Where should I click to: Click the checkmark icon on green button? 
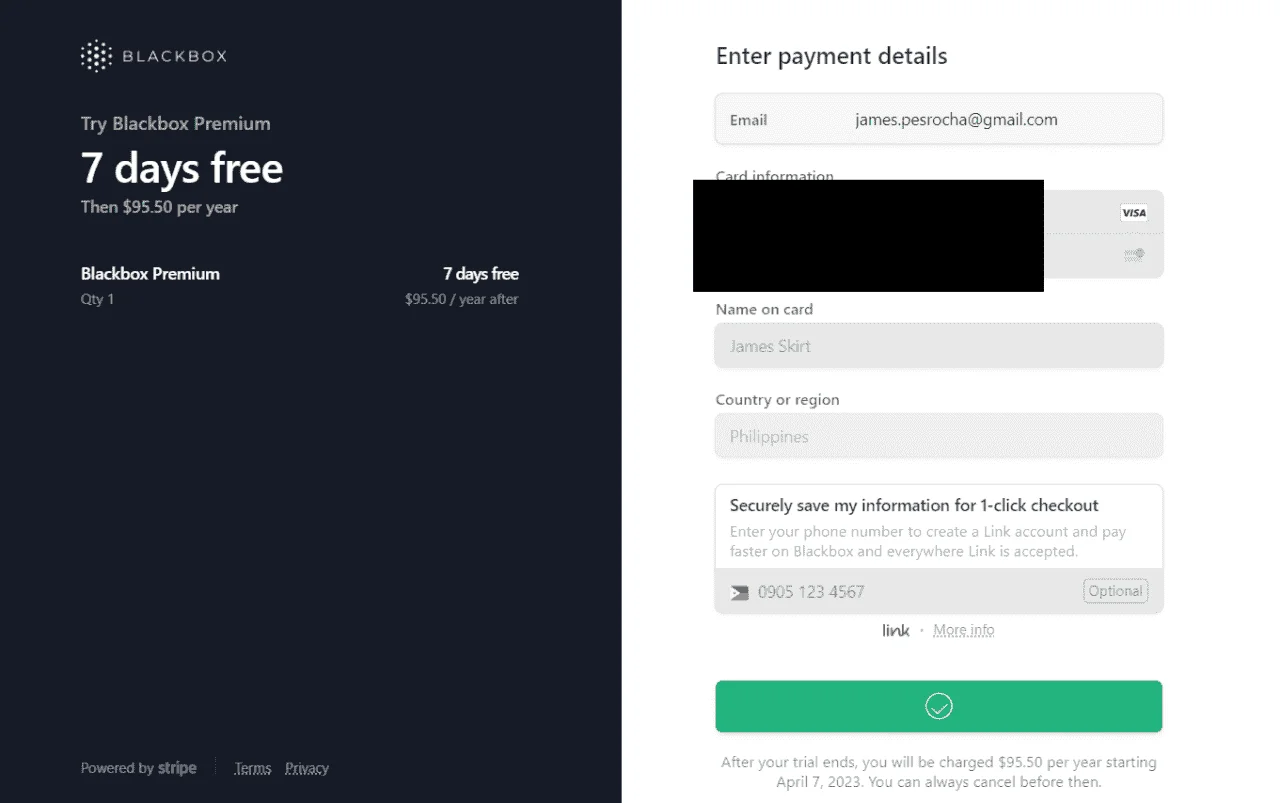click(939, 706)
